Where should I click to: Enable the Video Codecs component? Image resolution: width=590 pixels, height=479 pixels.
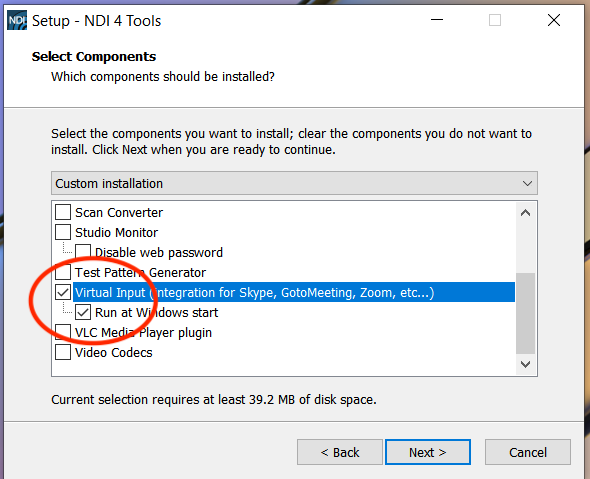click(x=63, y=352)
